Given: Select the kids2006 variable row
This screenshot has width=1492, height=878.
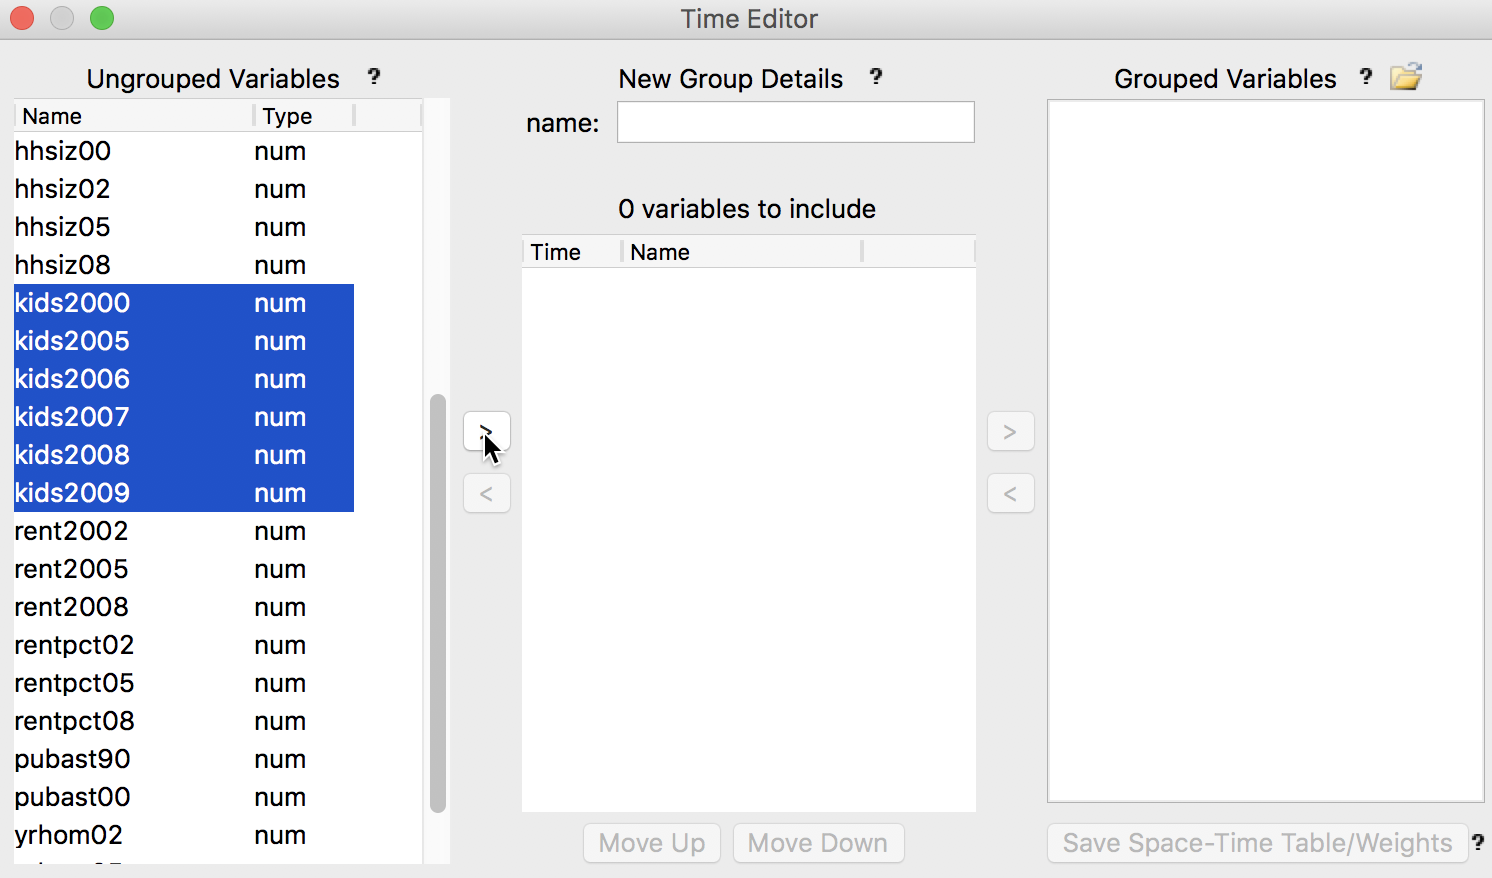Looking at the screenshot, I should coord(184,379).
